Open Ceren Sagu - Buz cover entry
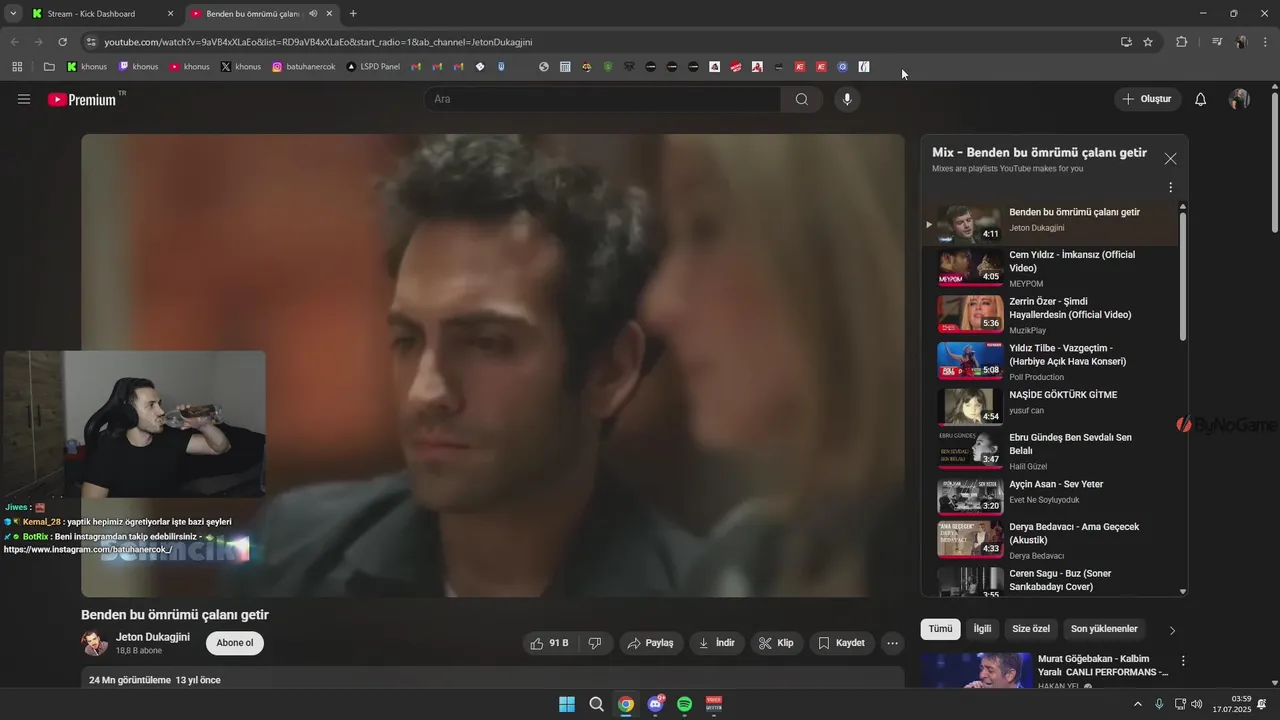The height and width of the screenshot is (720, 1280). (1050, 582)
